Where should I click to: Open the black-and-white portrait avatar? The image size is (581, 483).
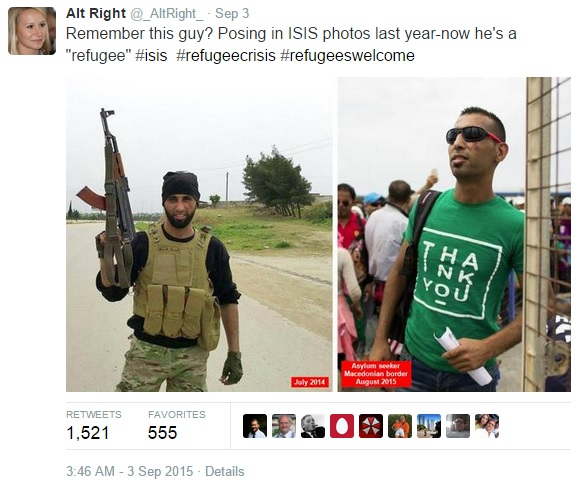[313, 426]
